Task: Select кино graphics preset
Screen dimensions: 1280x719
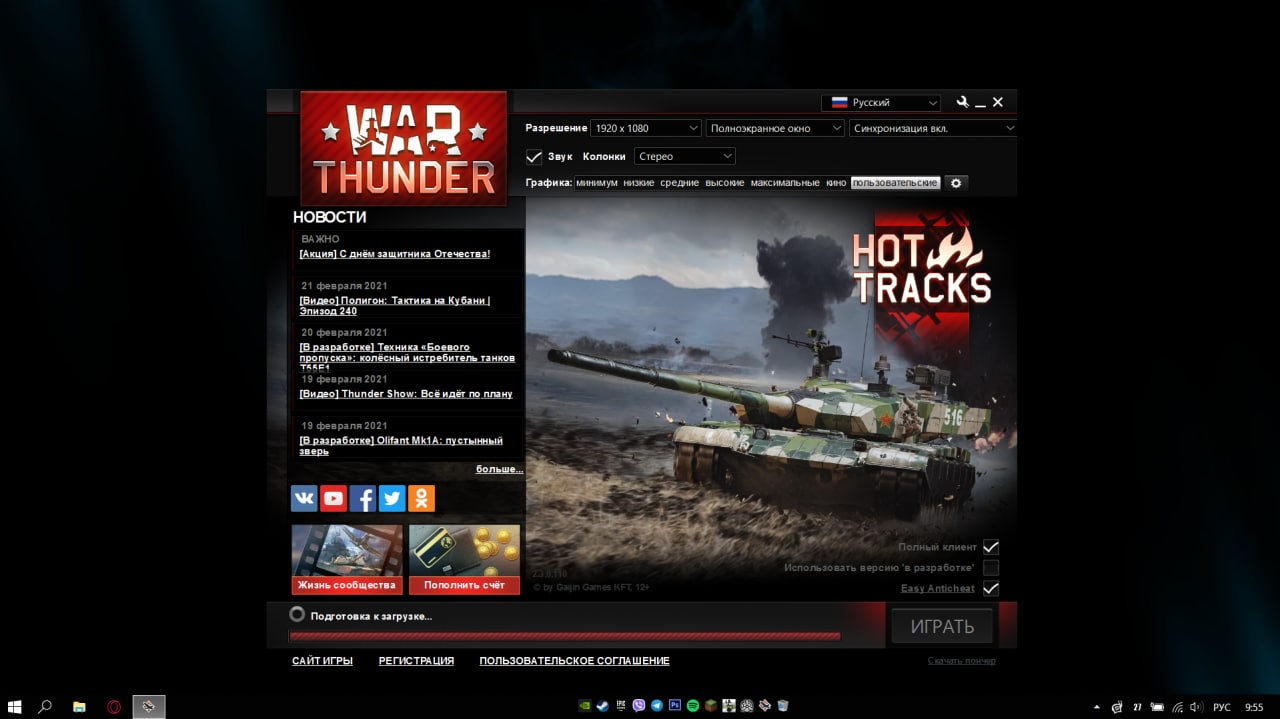Action: tap(836, 183)
